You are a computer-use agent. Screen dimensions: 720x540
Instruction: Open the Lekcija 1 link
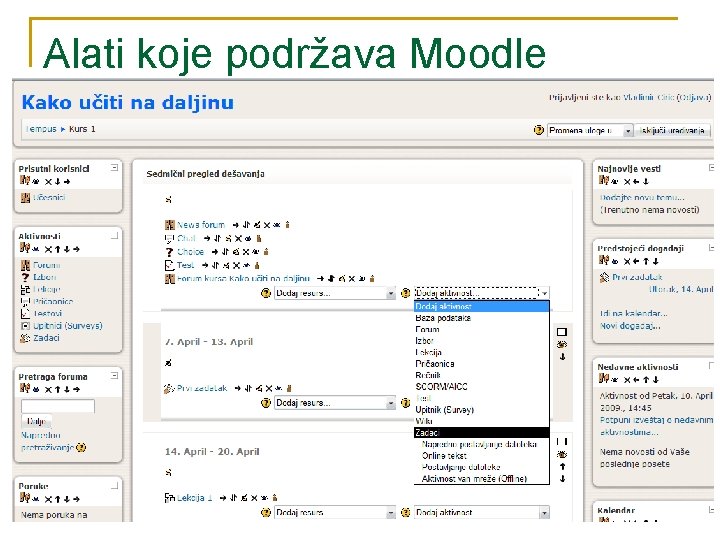[195, 498]
